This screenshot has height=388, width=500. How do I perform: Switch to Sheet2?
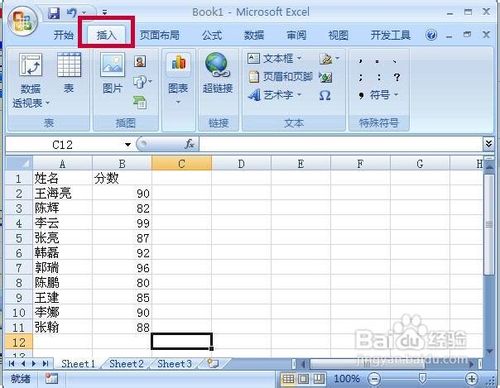[126, 364]
